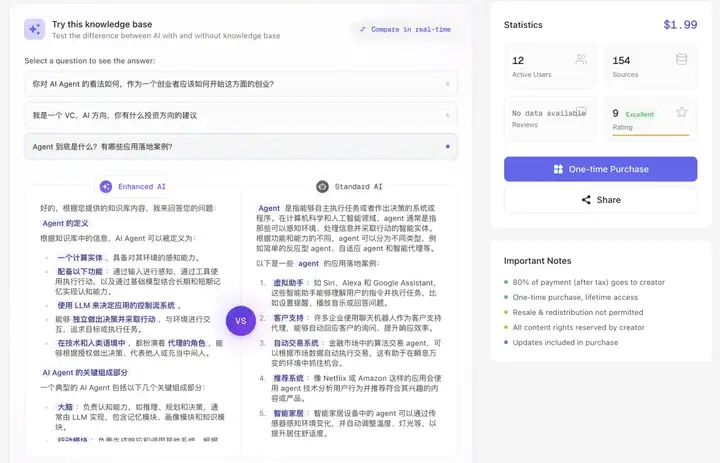720x463 pixels.
Task: Click the Excellent rating badge
Action: pyautogui.click(x=640, y=114)
